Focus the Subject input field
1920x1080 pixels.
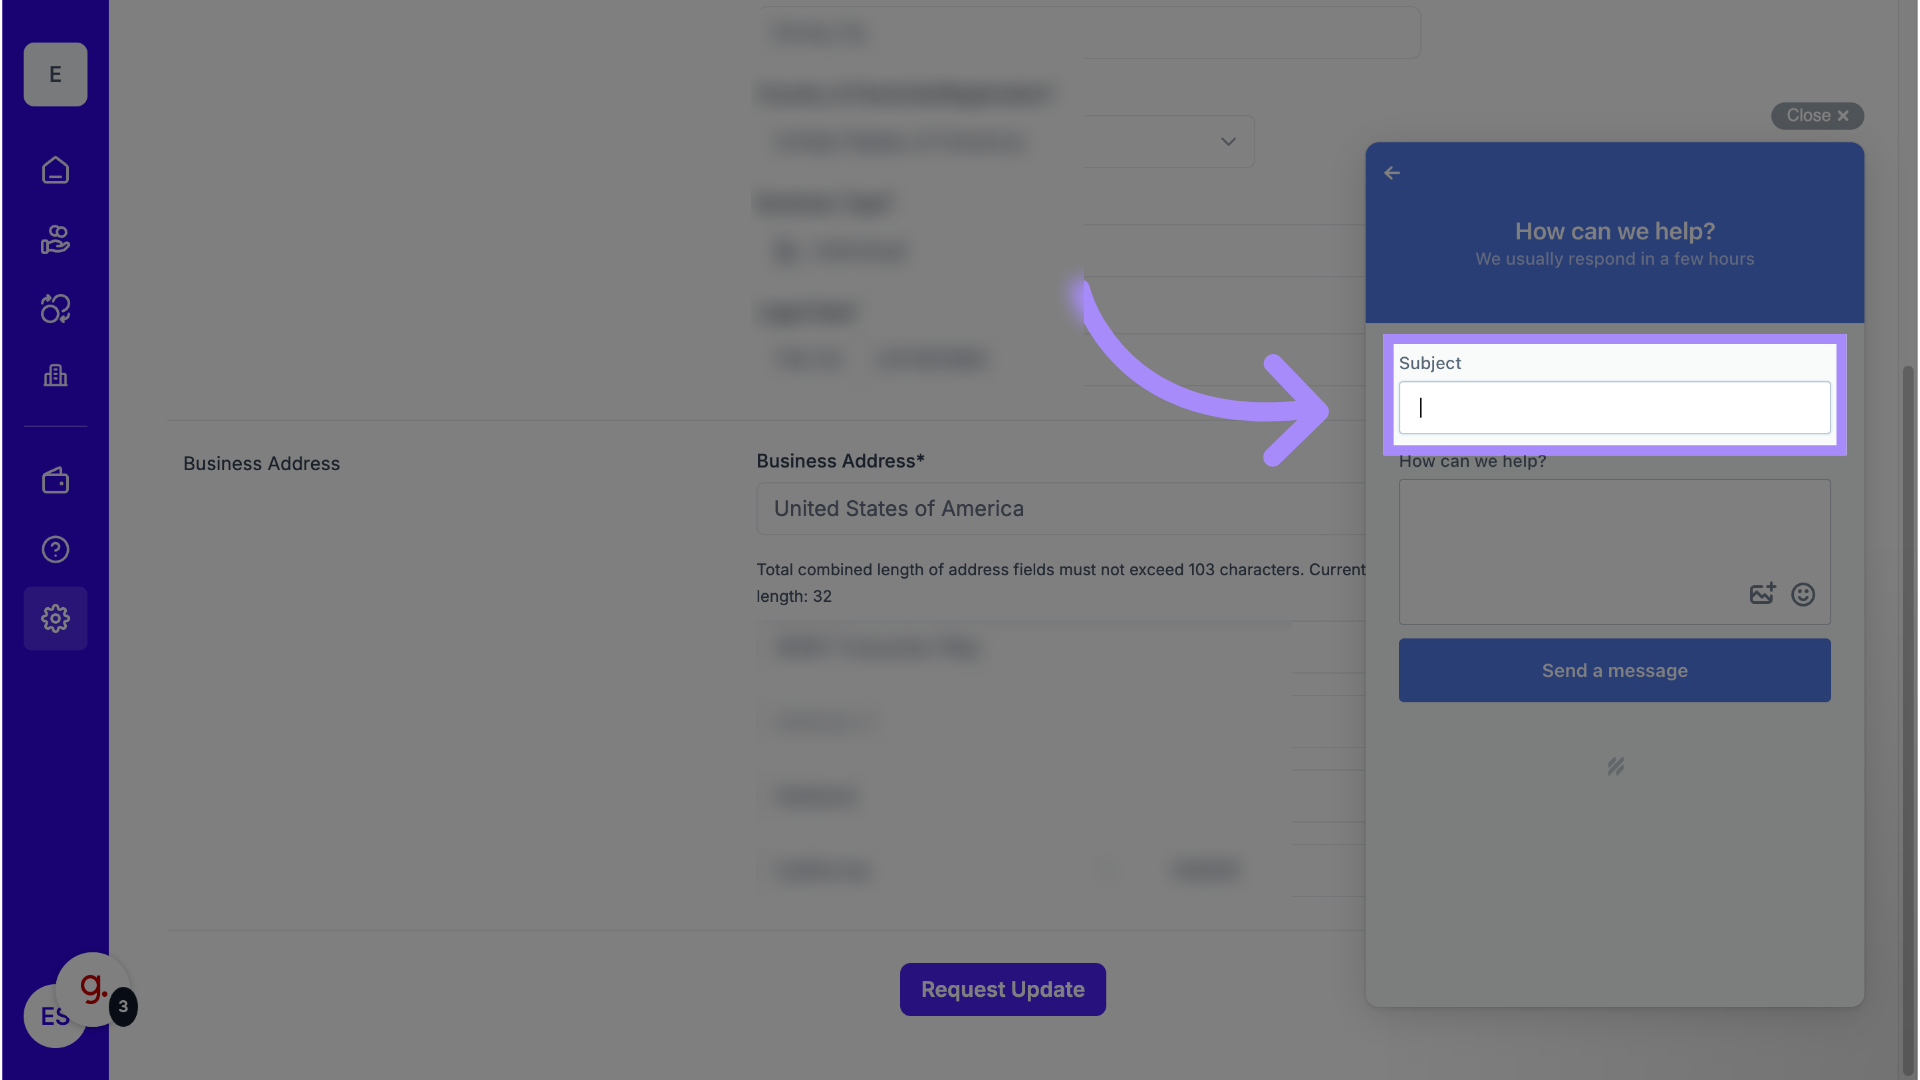coord(1614,408)
